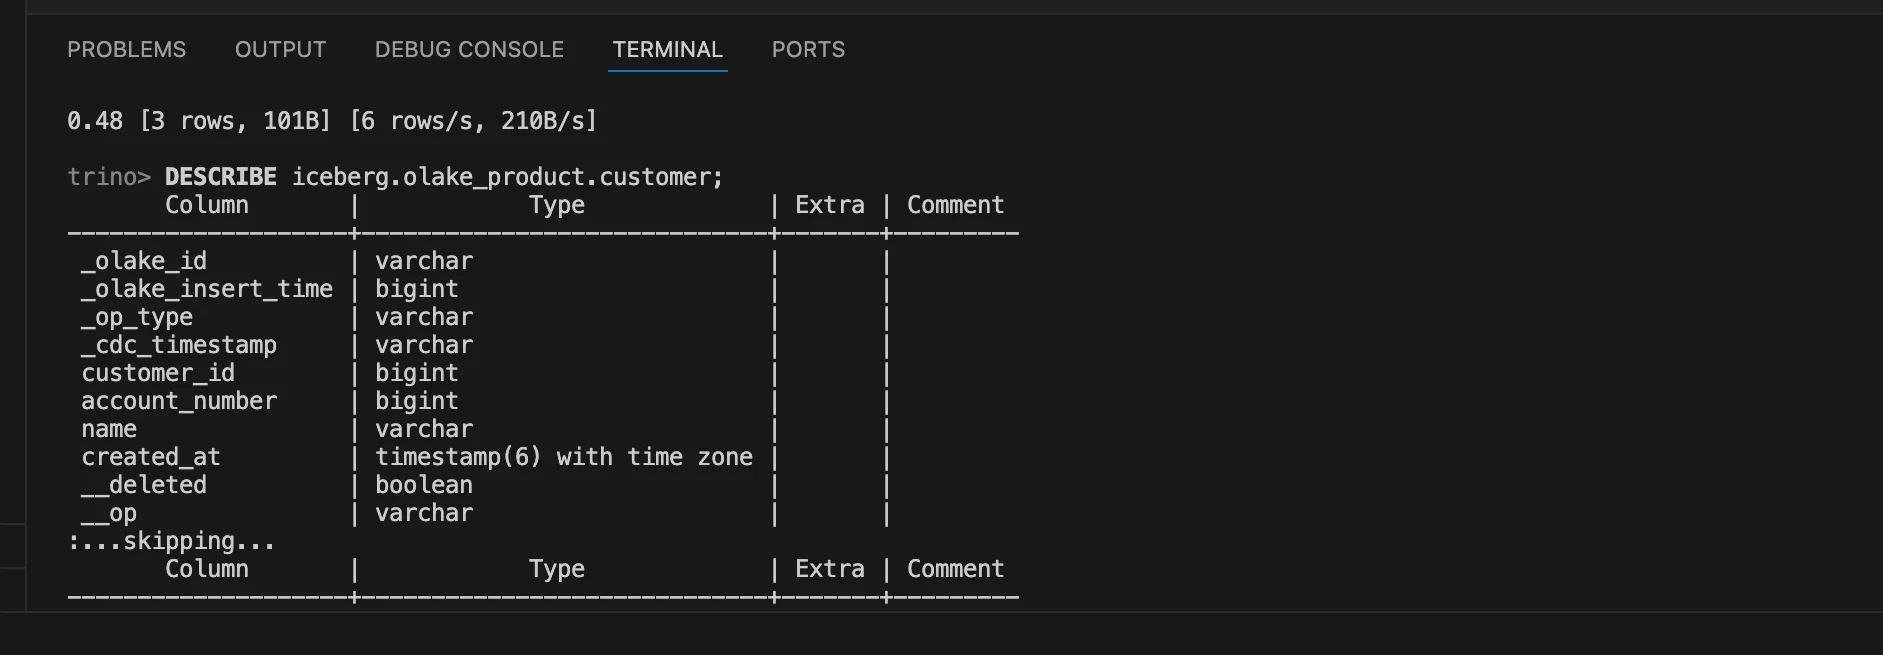Click the skipping pager line

click(x=171, y=541)
